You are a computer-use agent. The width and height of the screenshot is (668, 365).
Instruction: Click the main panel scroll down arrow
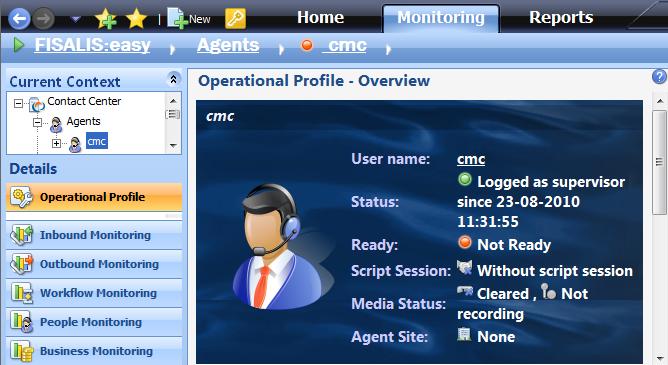659,358
